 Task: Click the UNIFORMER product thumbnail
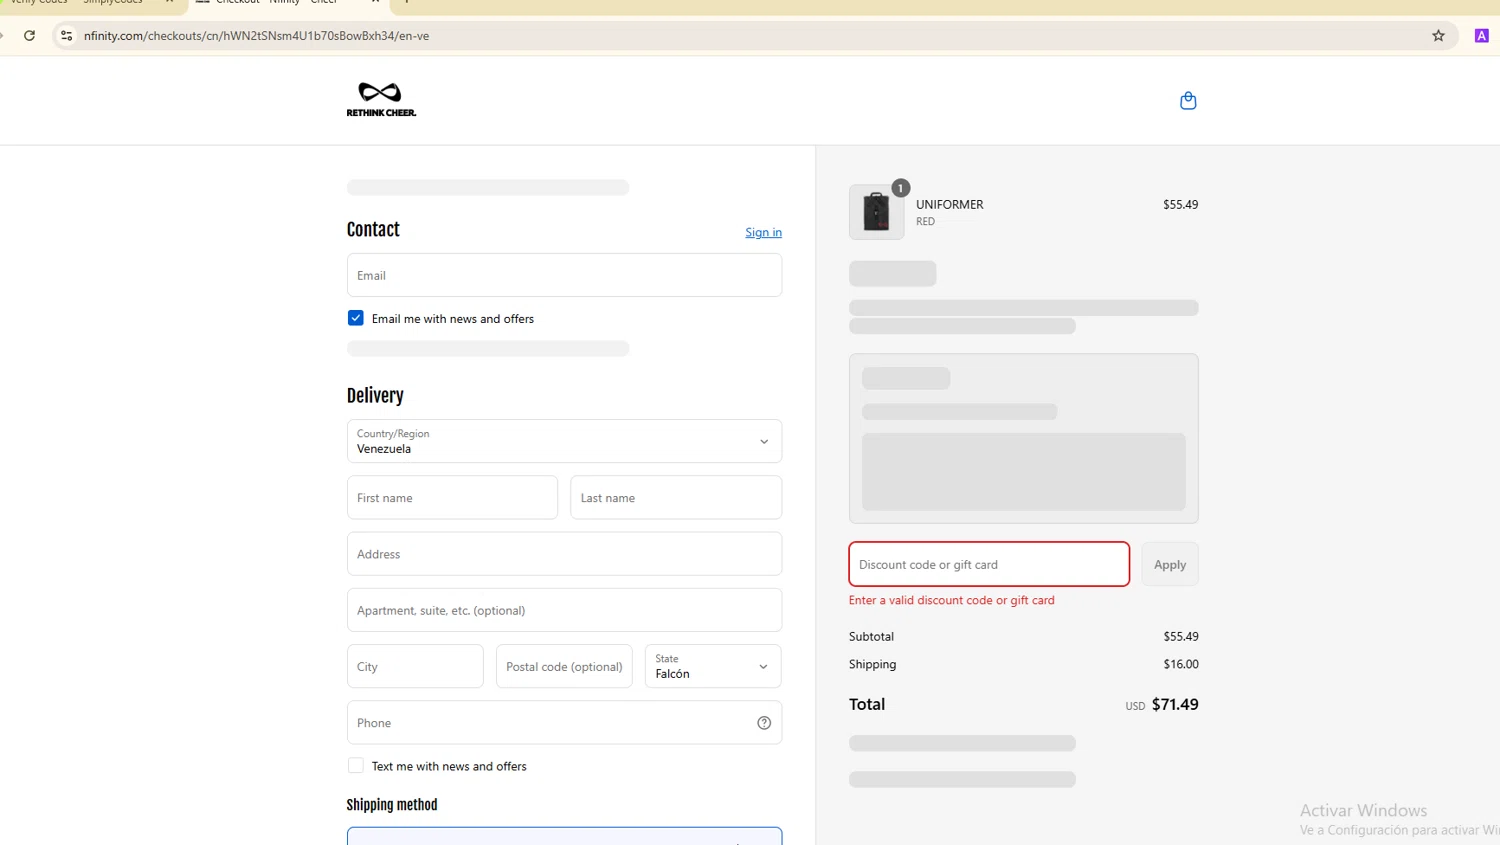[877, 212]
